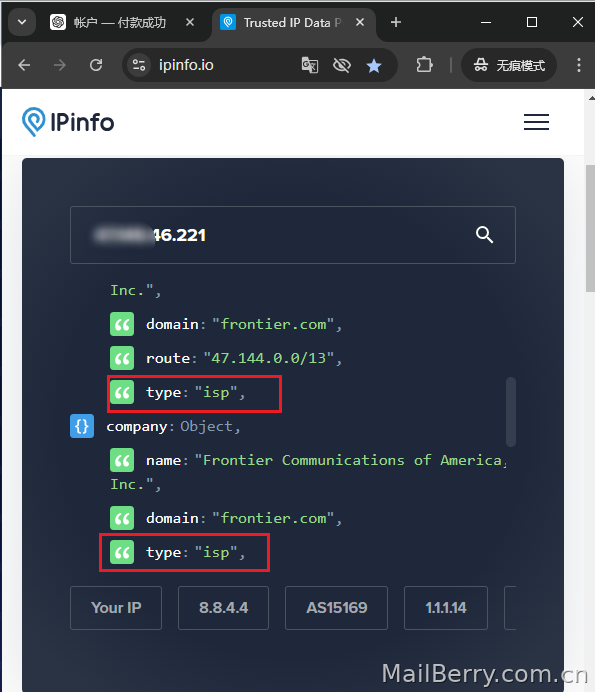
Task: Click quote icon beside name field
Action: pyautogui.click(x=122, y=461)
